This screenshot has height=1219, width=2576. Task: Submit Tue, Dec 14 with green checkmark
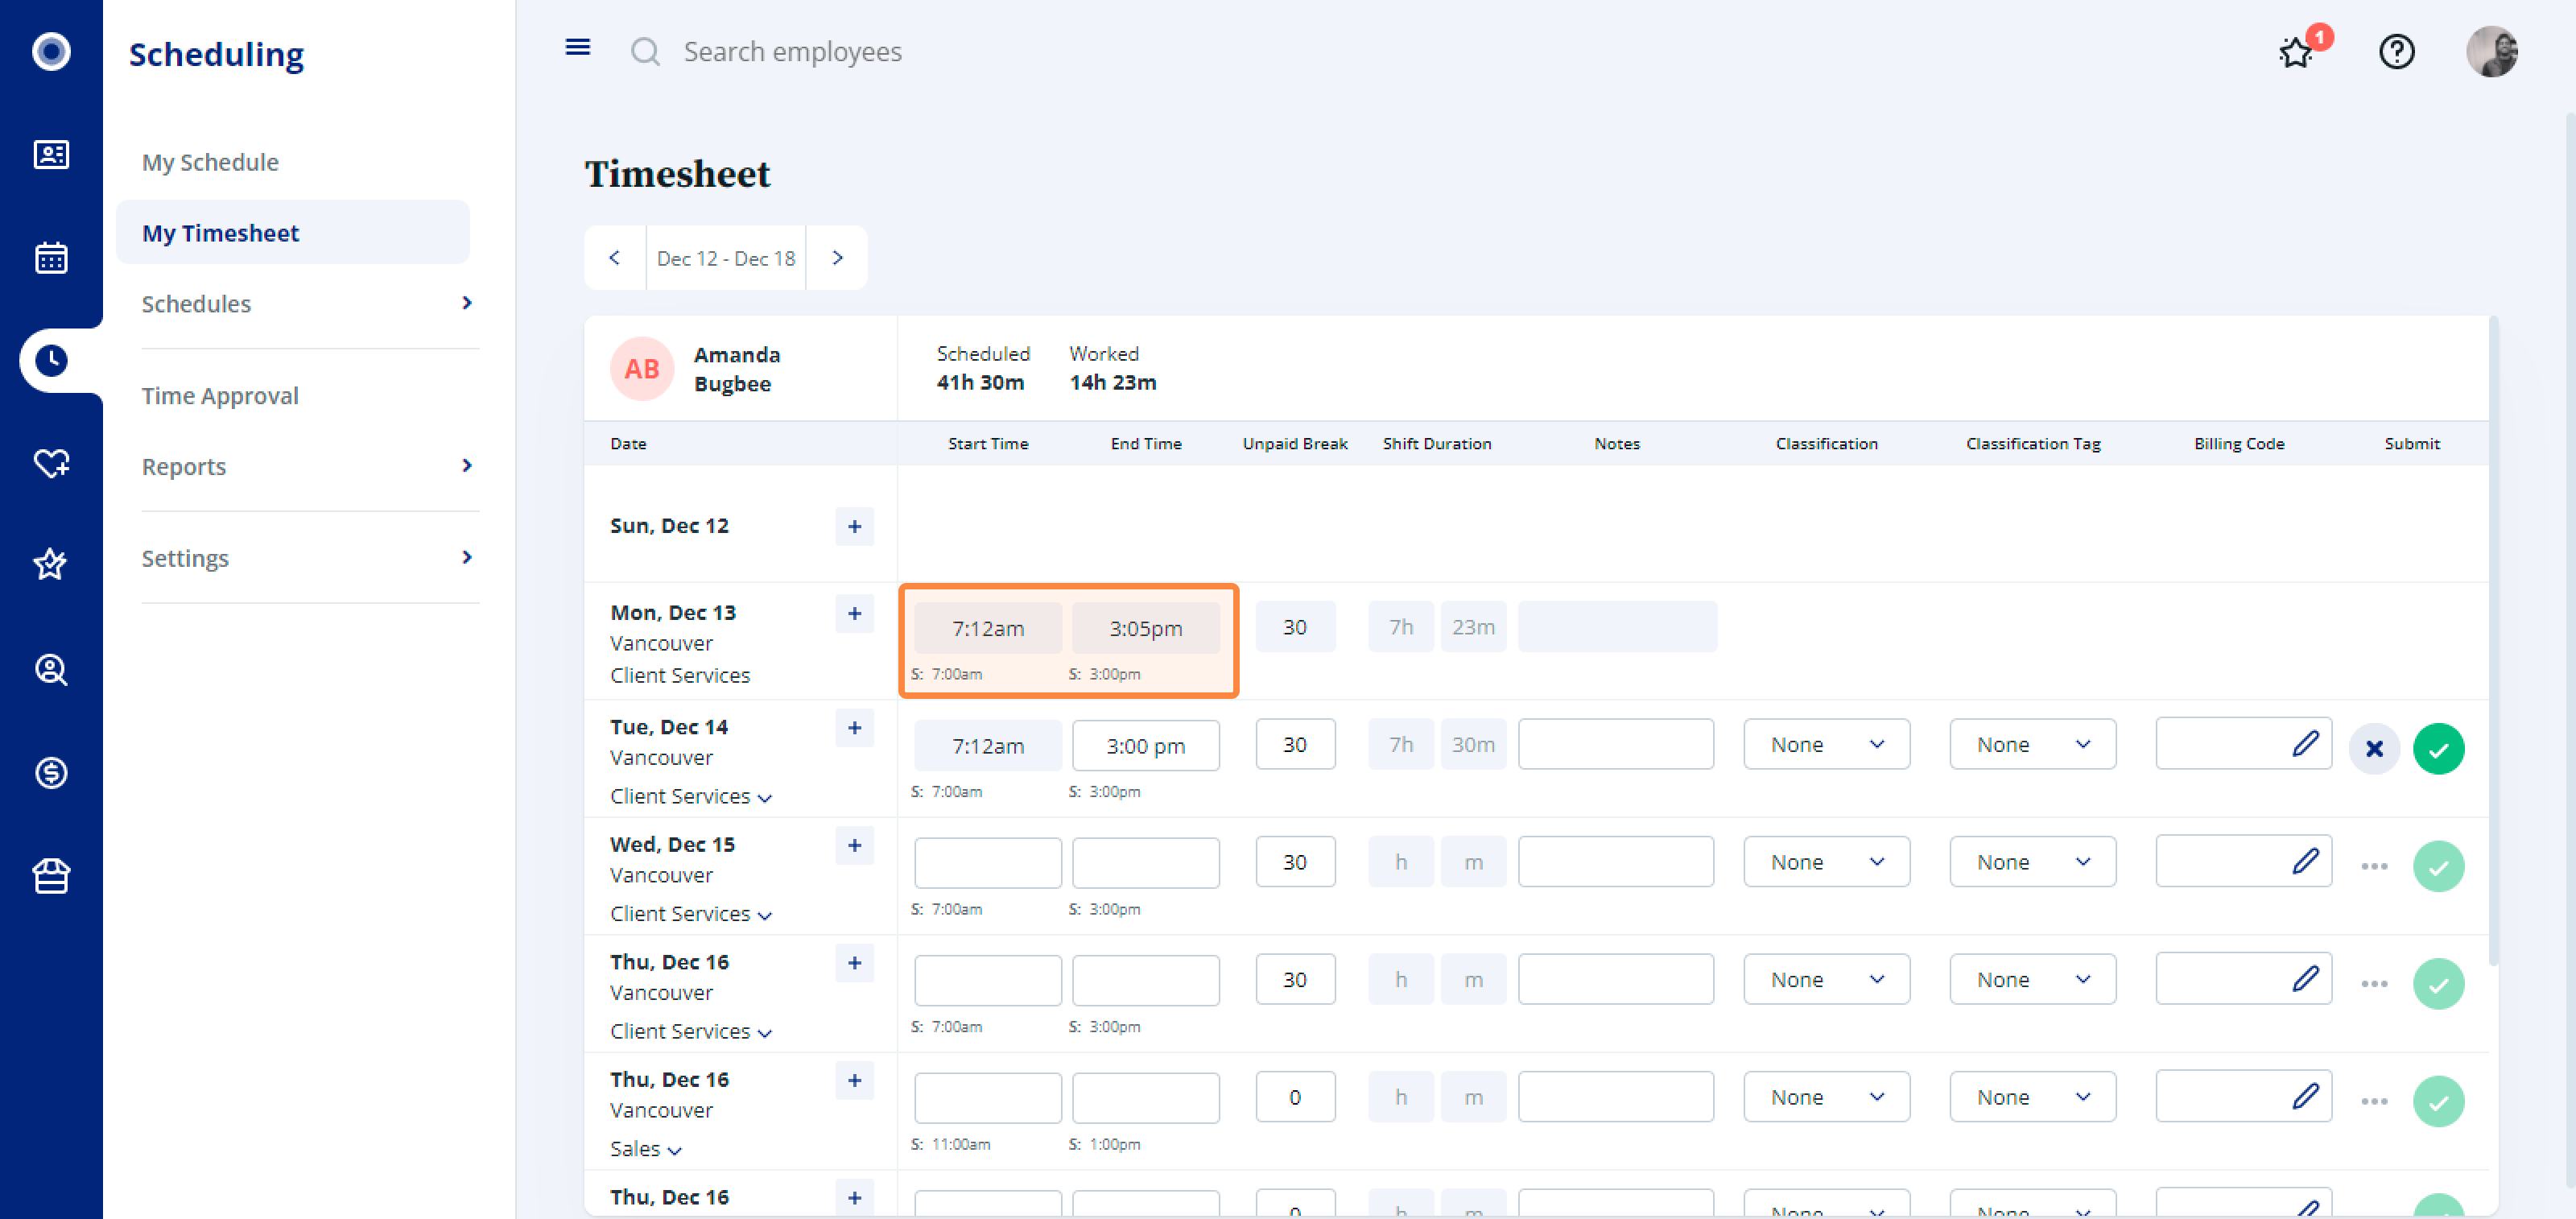(2438, 748)
